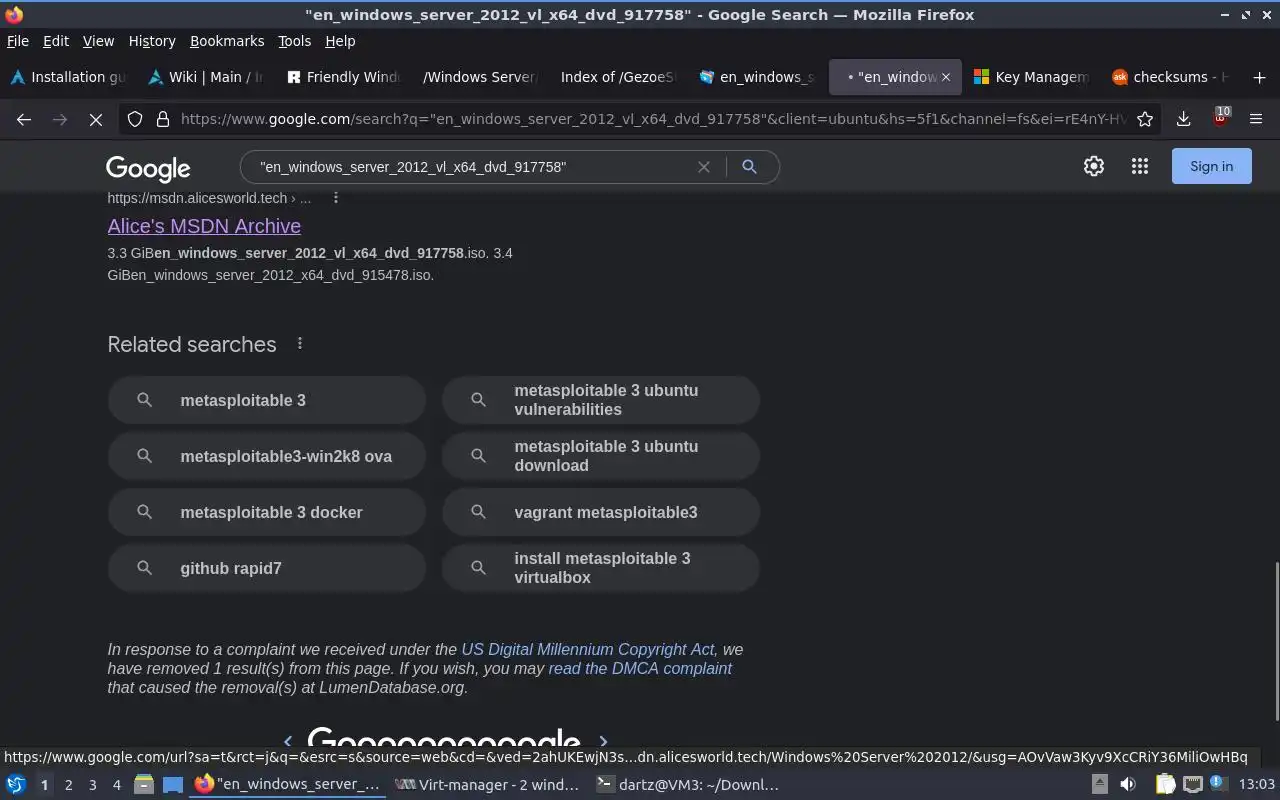This screenshot has height=800, width=1280.
Task: Clear the Google search box
Action: tap(704, 167)
